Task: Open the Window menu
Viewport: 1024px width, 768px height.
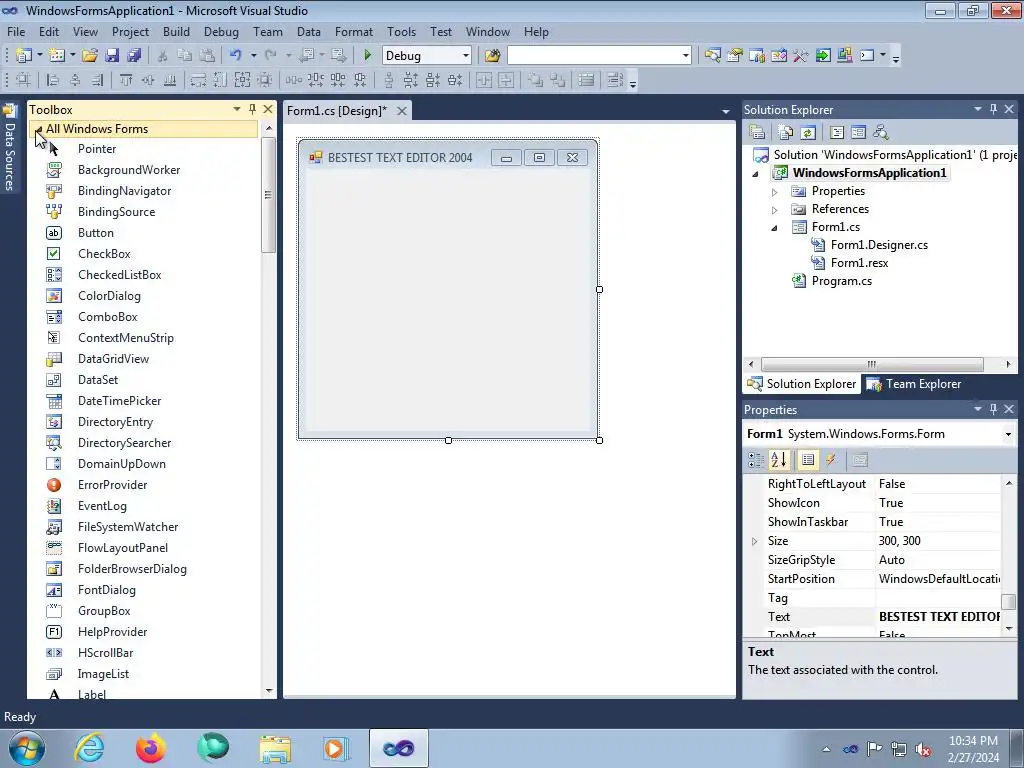Action: point(487,31)
